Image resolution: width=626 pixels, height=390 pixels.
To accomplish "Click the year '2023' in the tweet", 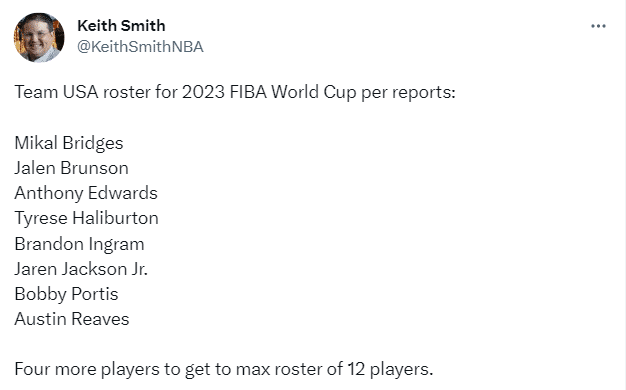I will (204, 92).
